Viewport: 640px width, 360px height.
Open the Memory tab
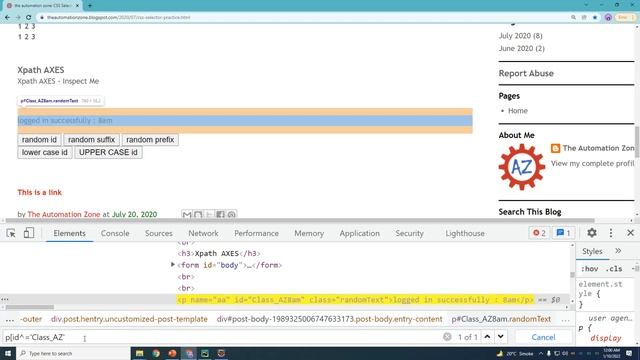coord(309,233)
